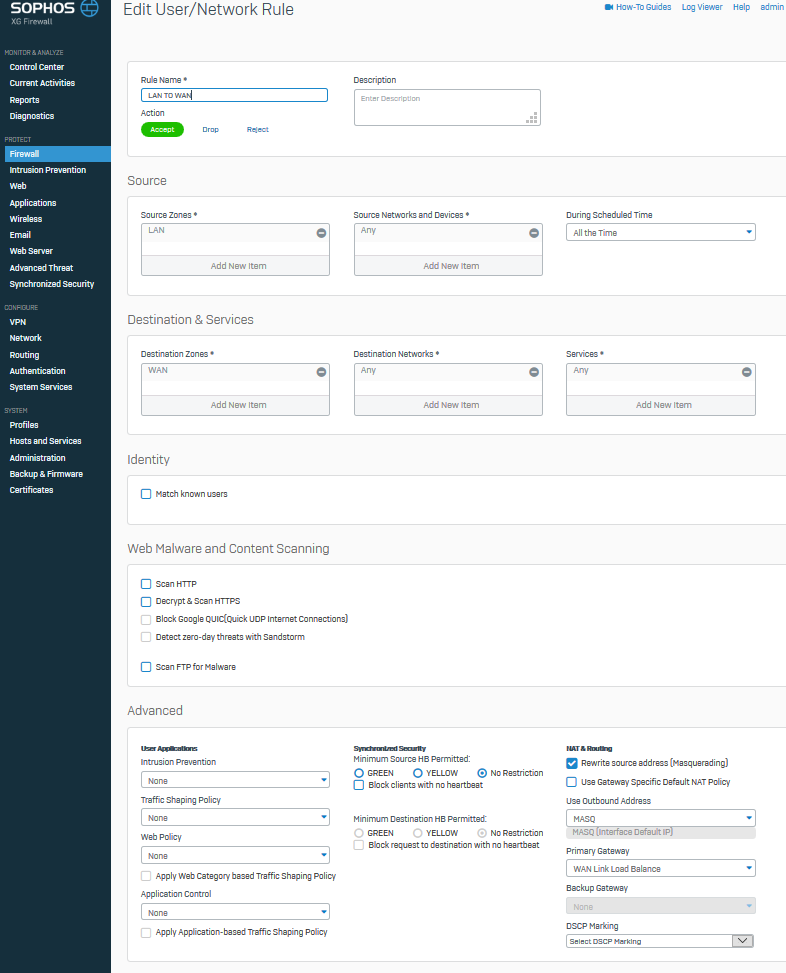Select GREEN minimum source heartbeat
Image resolution: width=786 pixels, height=973 pixels.
coord(359,773)
